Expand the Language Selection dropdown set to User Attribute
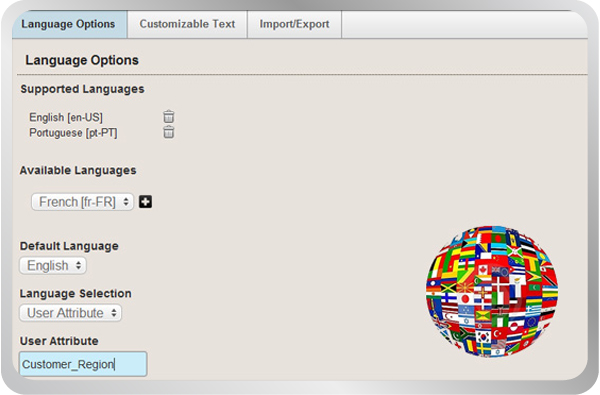 click(x=71, y=313)
